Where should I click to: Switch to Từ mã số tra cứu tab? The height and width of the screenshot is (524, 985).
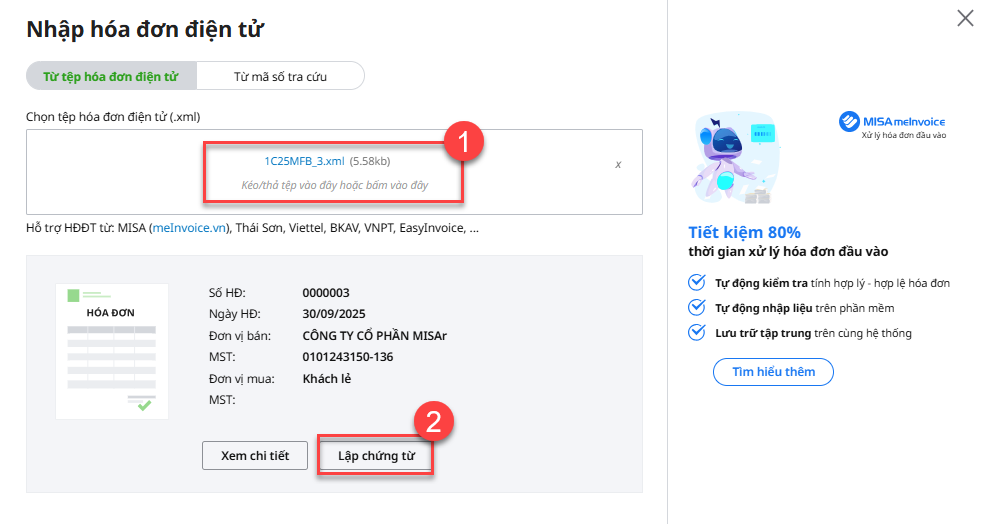[280, 76]
